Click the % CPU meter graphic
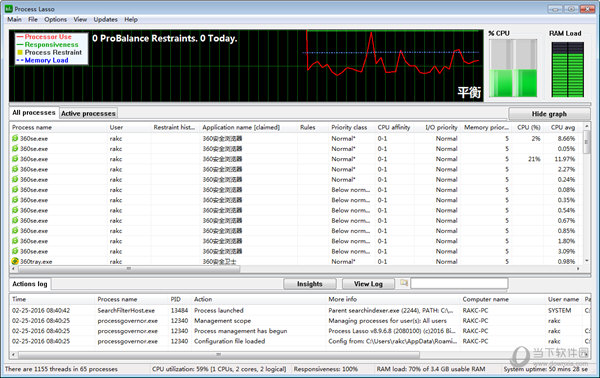The width and height of the screenshot is (600, 378). coord(513,68)
